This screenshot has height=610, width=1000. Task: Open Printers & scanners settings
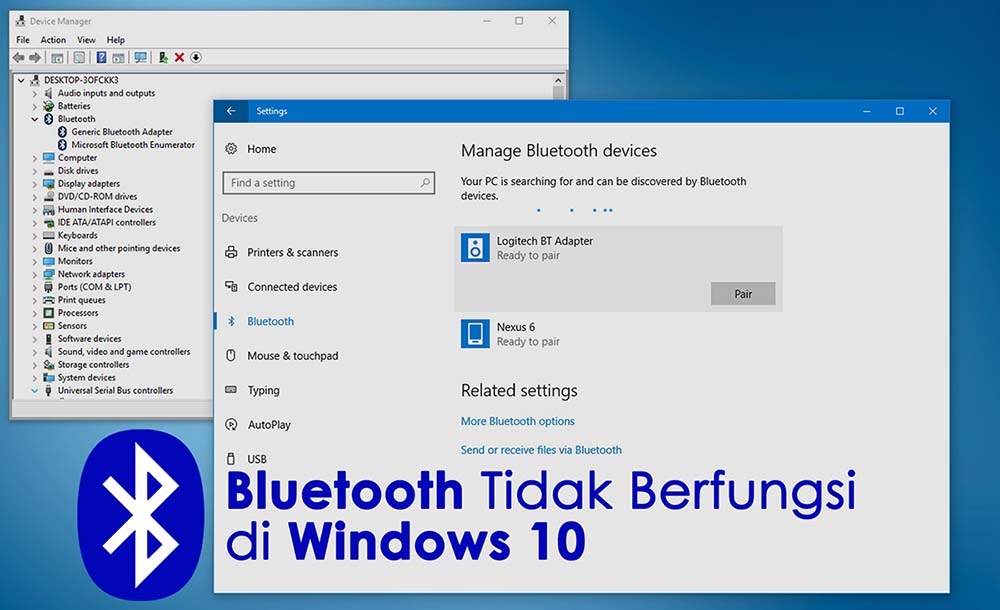click(x=293, y=252)
